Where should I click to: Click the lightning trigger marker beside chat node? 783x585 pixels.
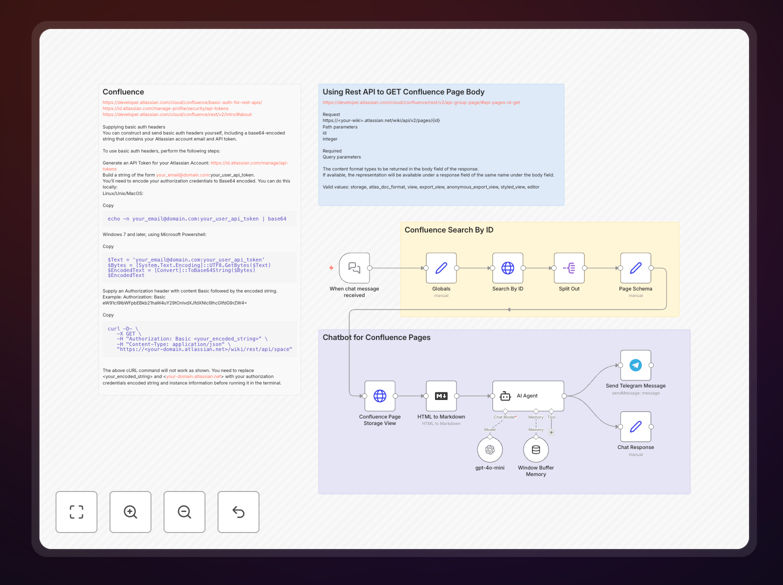[x=331, y=268]
